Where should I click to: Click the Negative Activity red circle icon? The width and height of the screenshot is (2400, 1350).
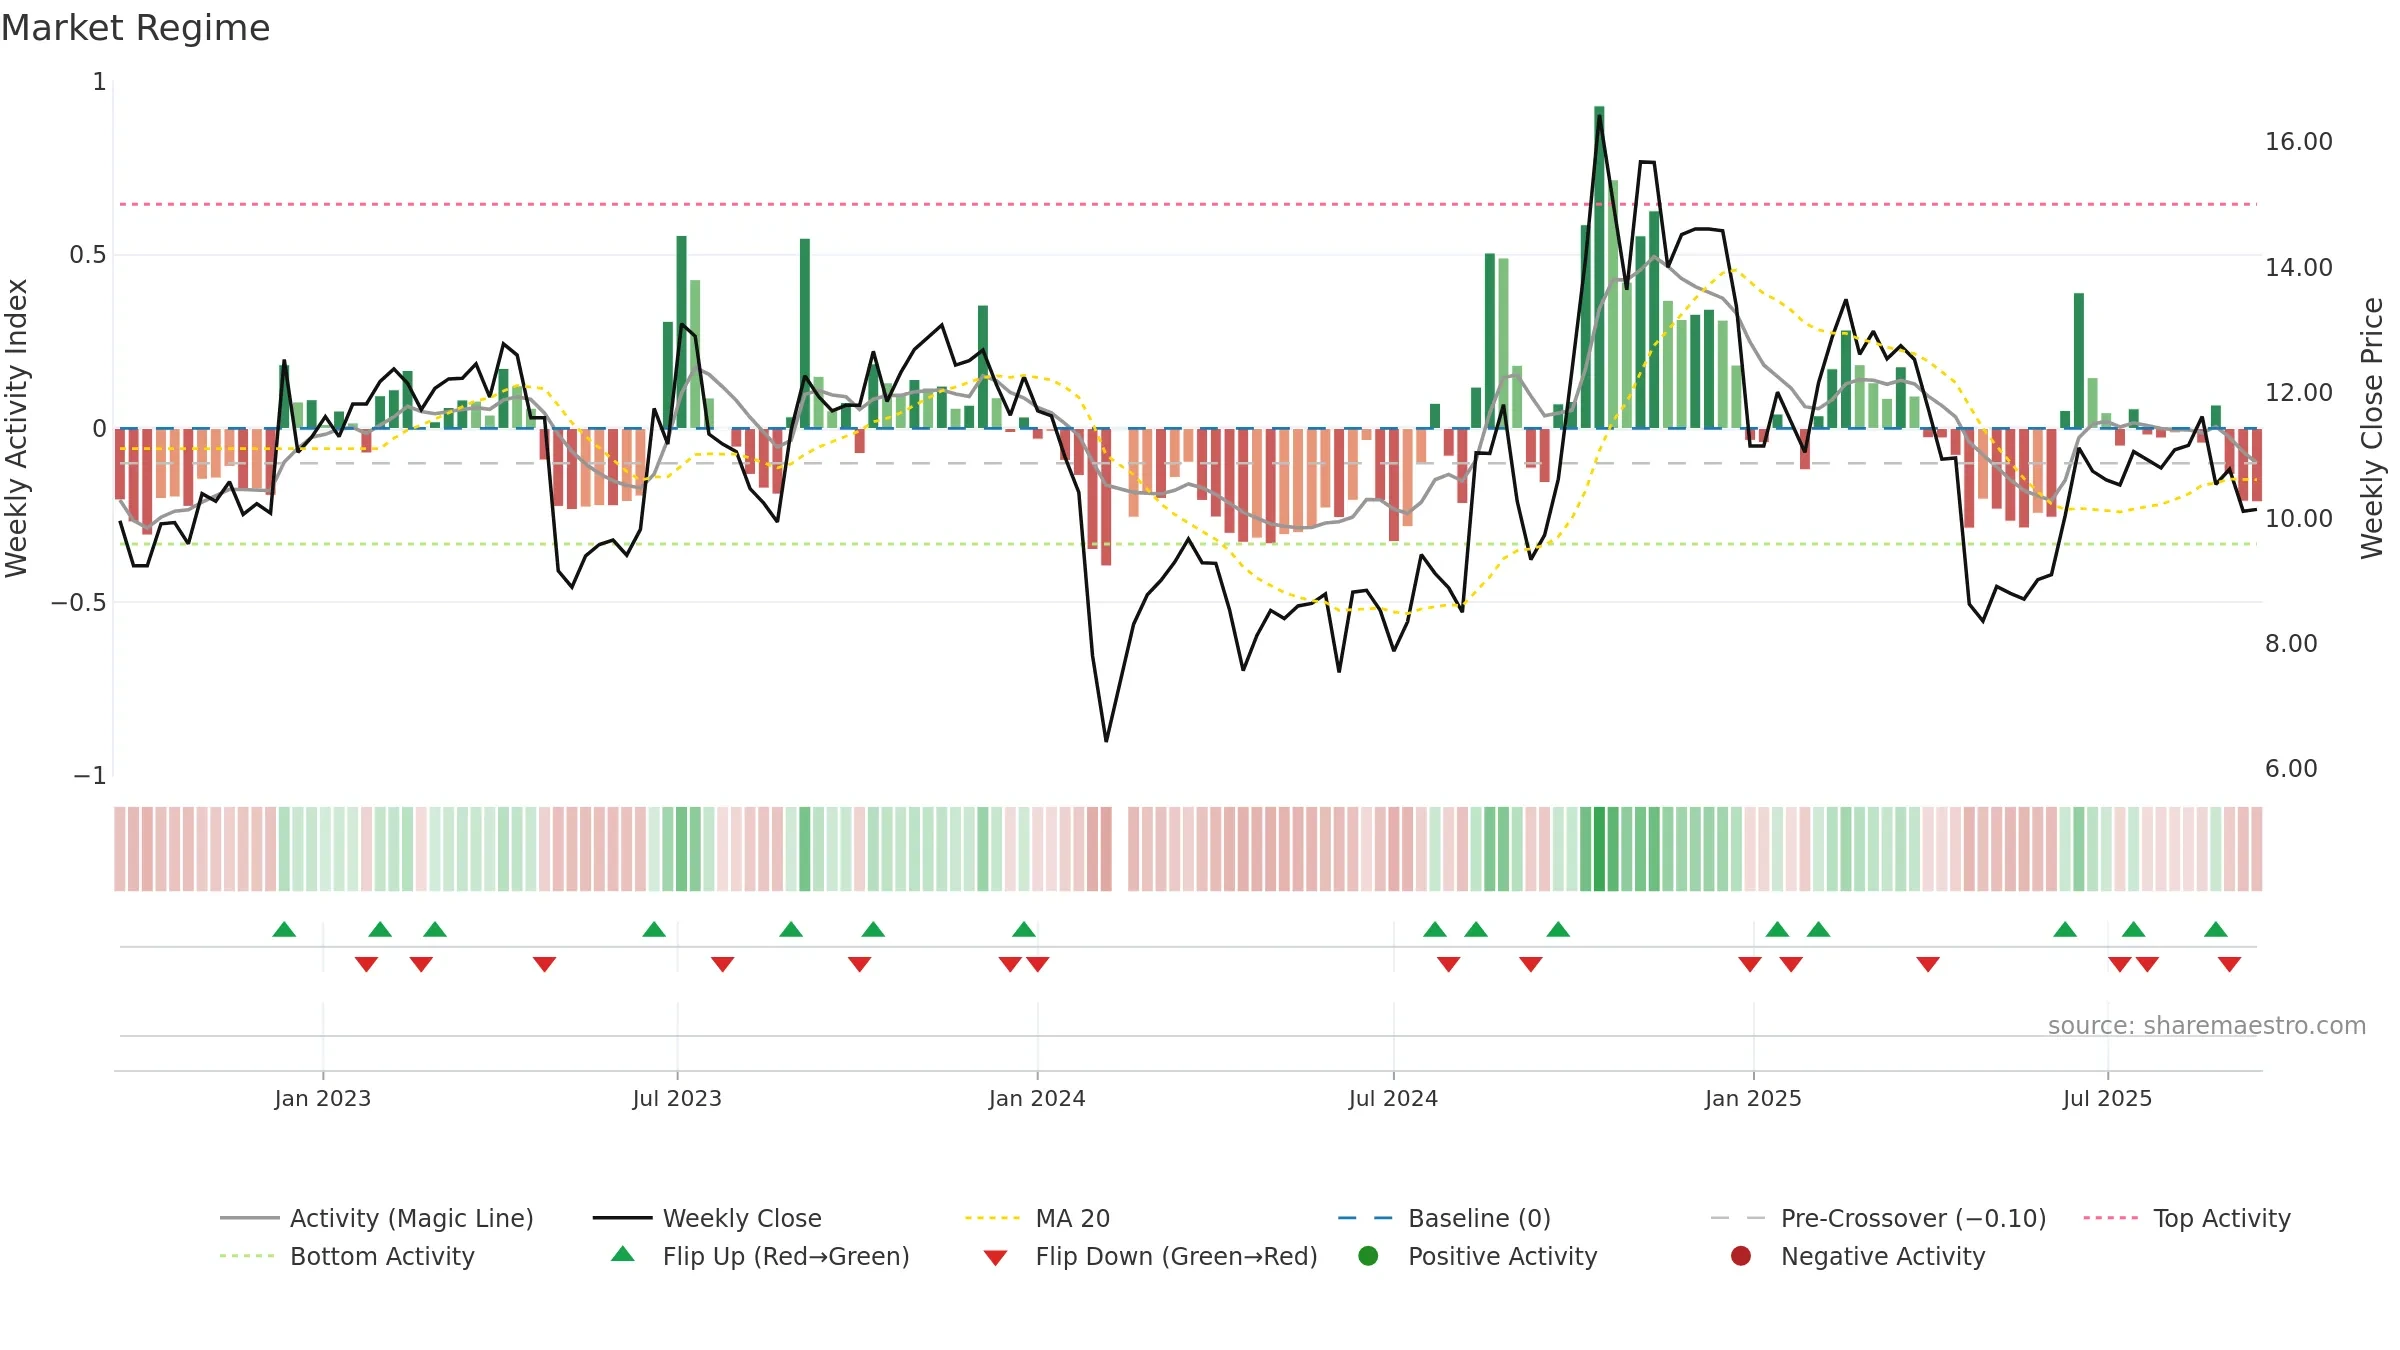point(1741,1256)
